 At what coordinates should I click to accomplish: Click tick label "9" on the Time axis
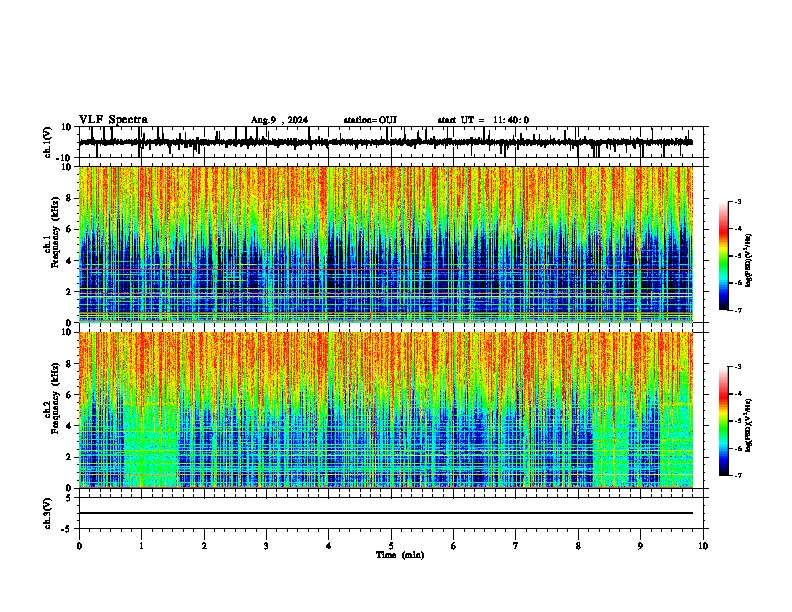[640, 546]
